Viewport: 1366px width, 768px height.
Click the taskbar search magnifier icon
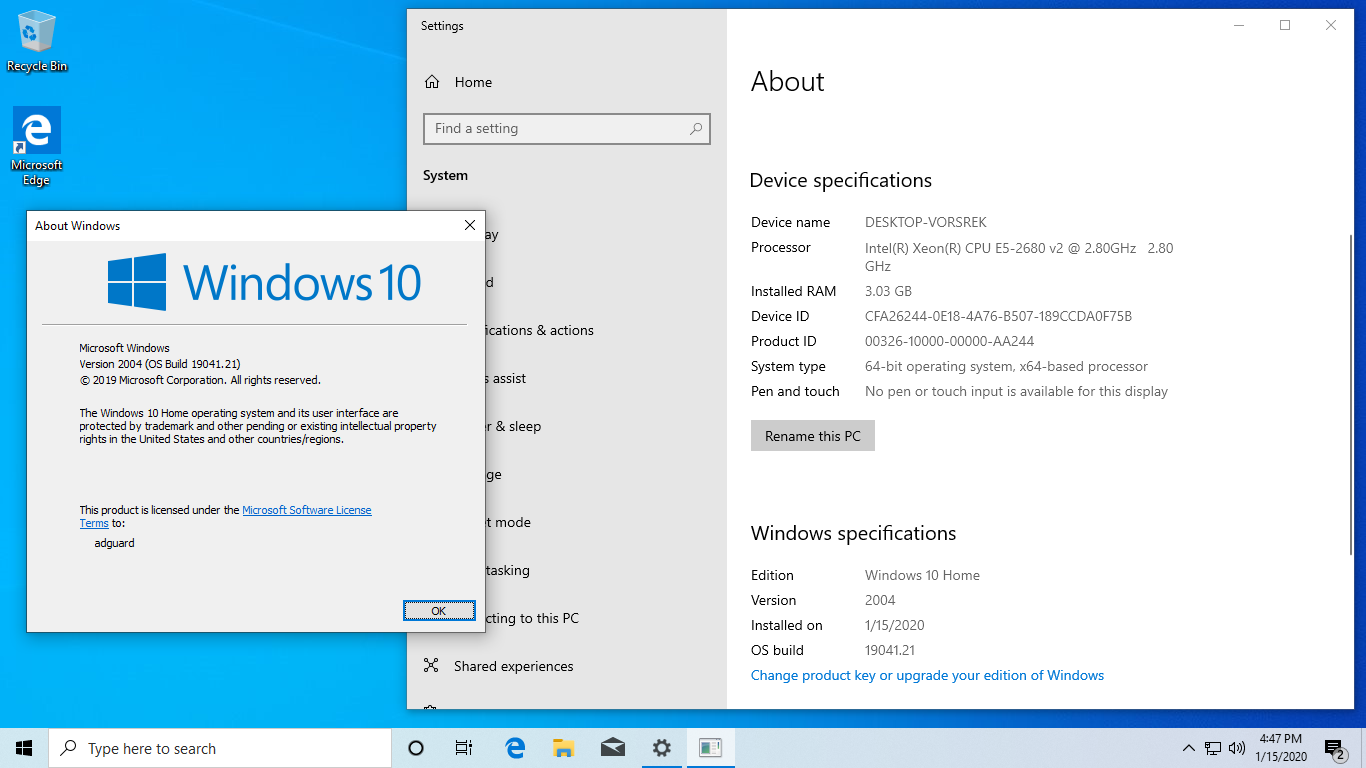[69, 748]
